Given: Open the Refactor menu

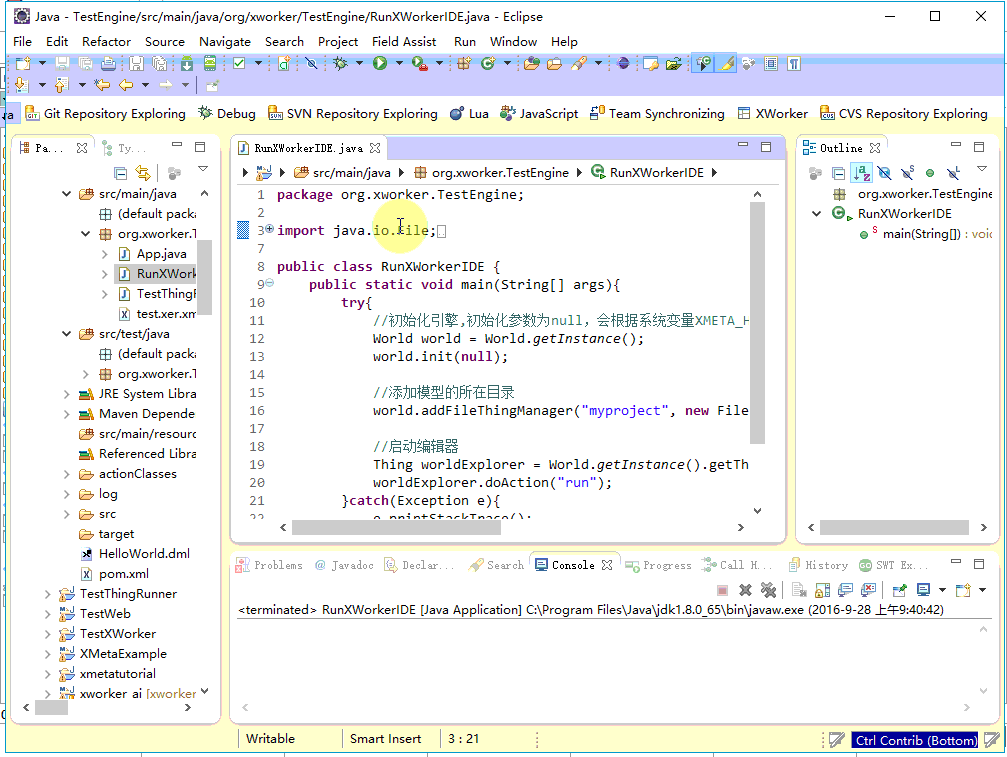Looking at the screenshot, I should coord(106,42).
